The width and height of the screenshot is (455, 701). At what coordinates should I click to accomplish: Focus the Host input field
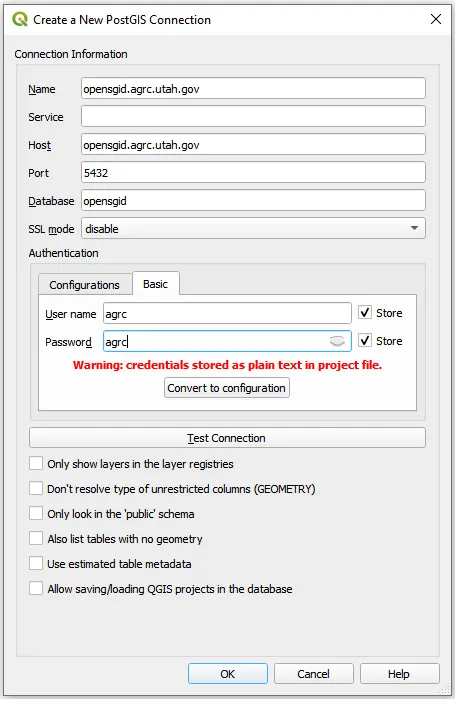pos(253,144)
